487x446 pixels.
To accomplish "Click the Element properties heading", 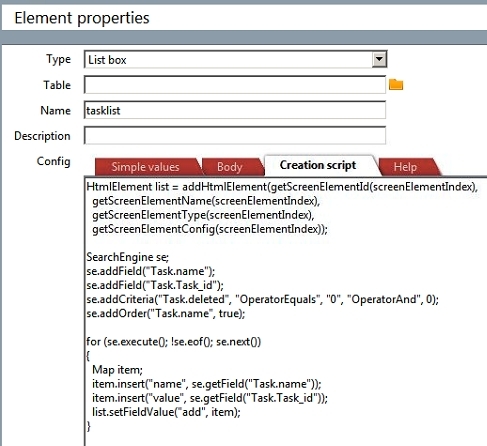I will (x=82, y=18).
